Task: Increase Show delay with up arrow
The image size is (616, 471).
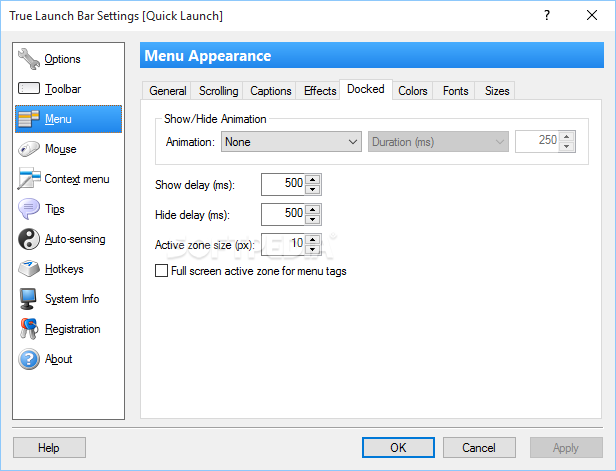Action: 313,180
